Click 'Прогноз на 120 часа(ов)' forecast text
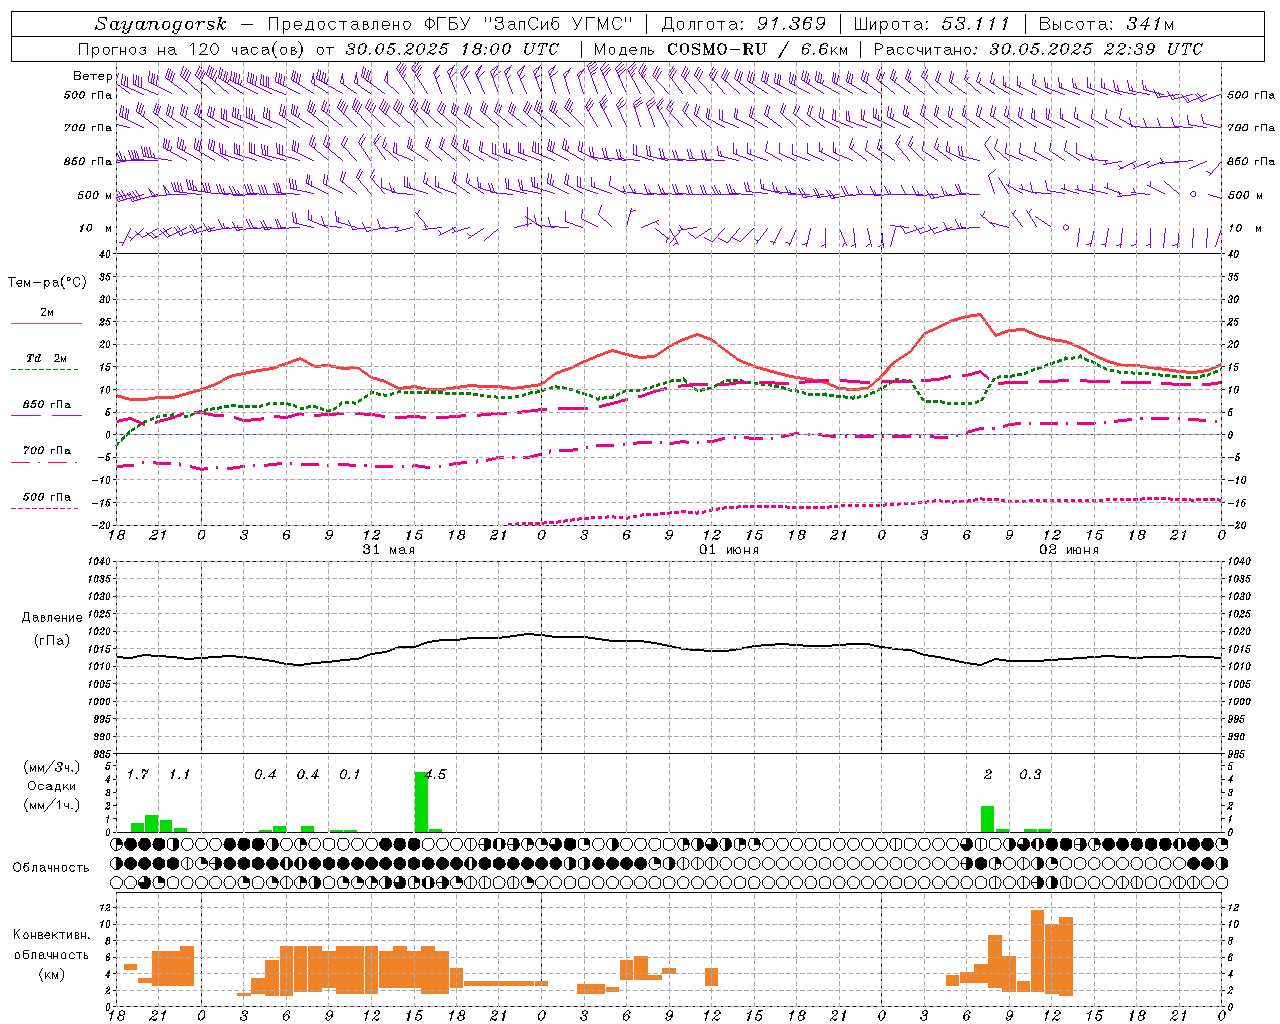1280x1024 pixels. point(193,49)
